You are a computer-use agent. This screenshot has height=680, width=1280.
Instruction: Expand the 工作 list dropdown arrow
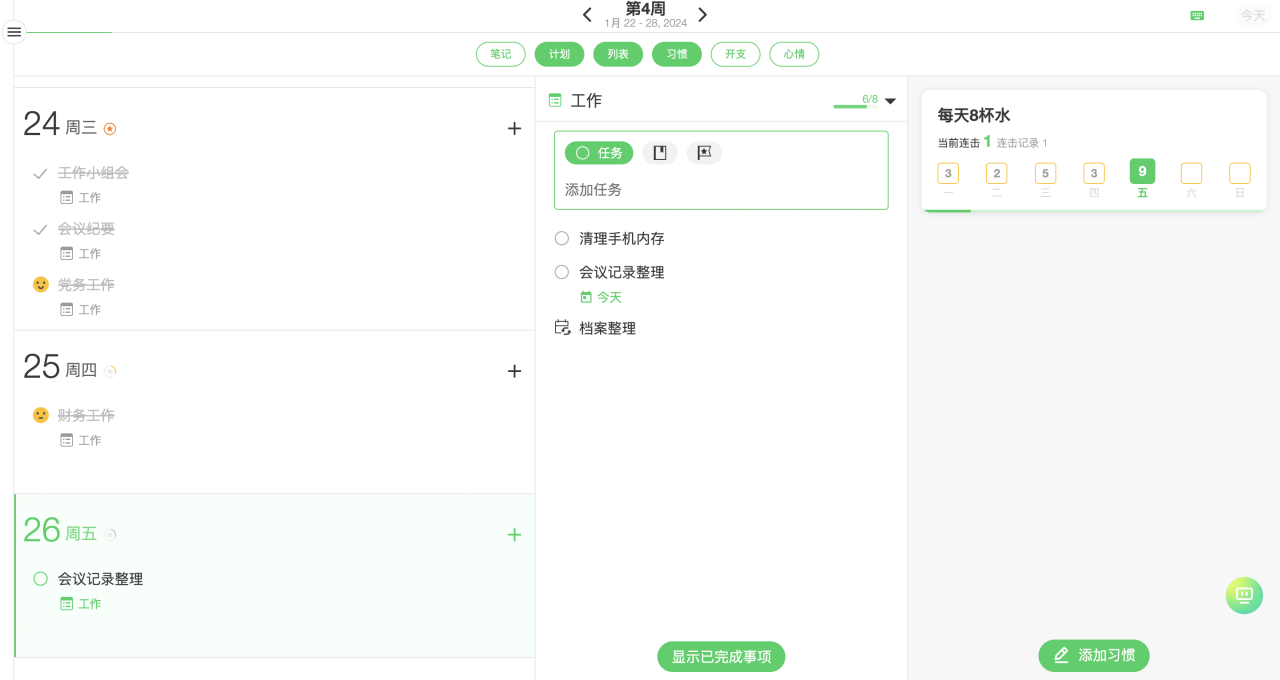click(x=890, y=101)
